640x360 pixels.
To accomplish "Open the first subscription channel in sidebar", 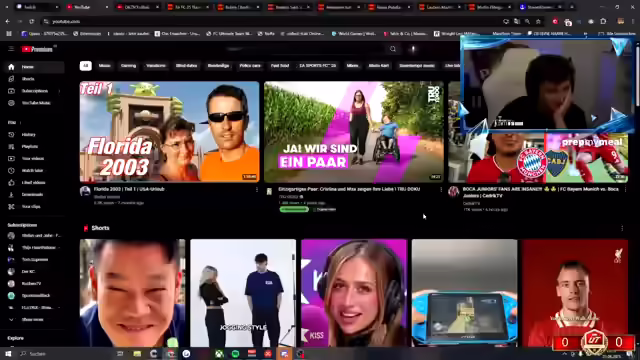I will pyautogui.click(x=33, y=236).
